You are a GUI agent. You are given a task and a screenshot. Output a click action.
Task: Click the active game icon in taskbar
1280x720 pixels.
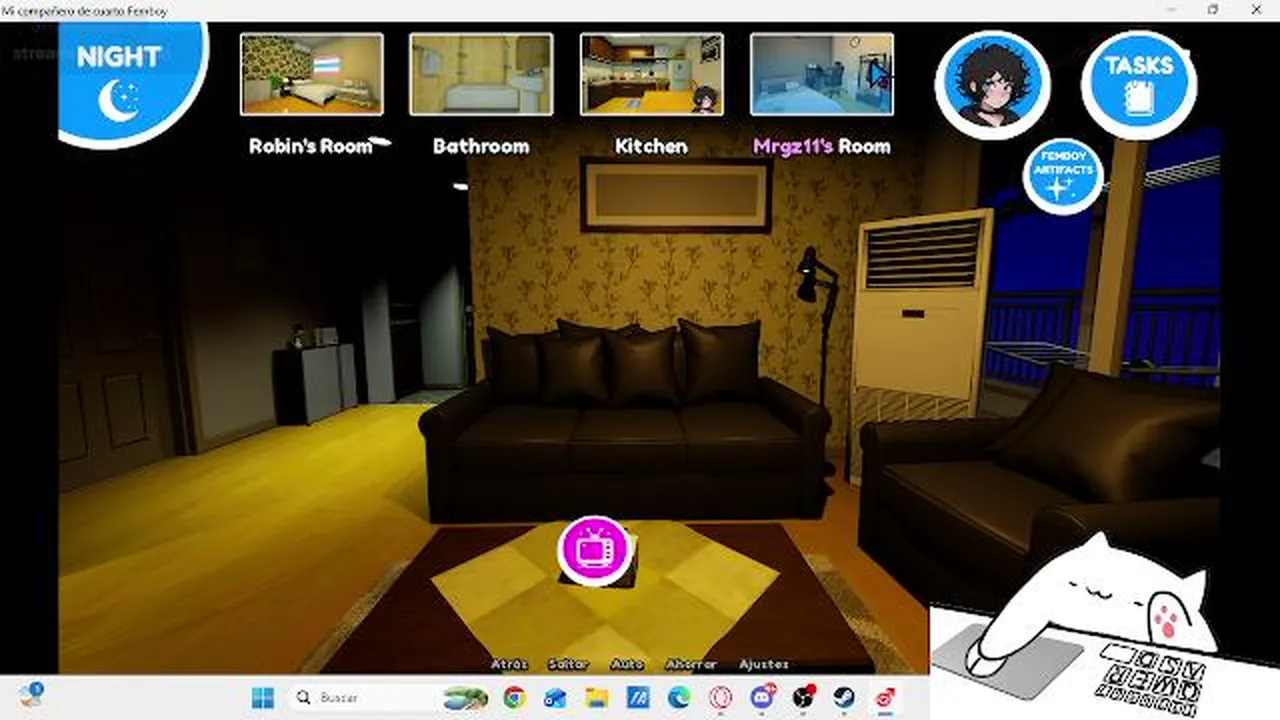tap(885, 697)
